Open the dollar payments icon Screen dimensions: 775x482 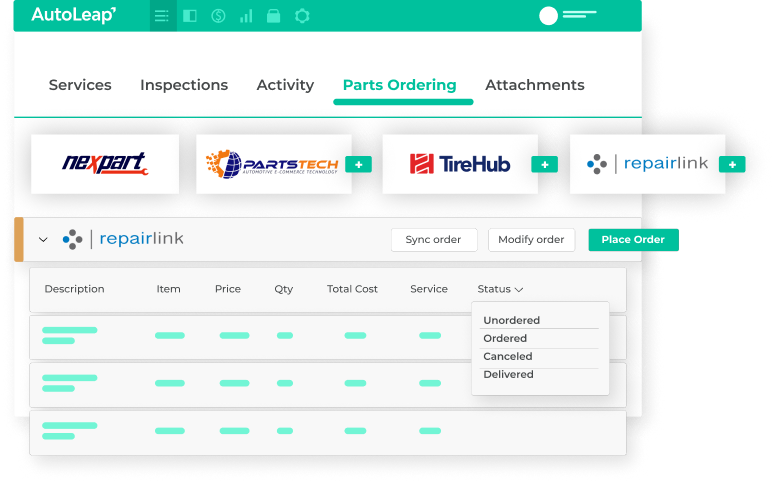click(218, 16)
